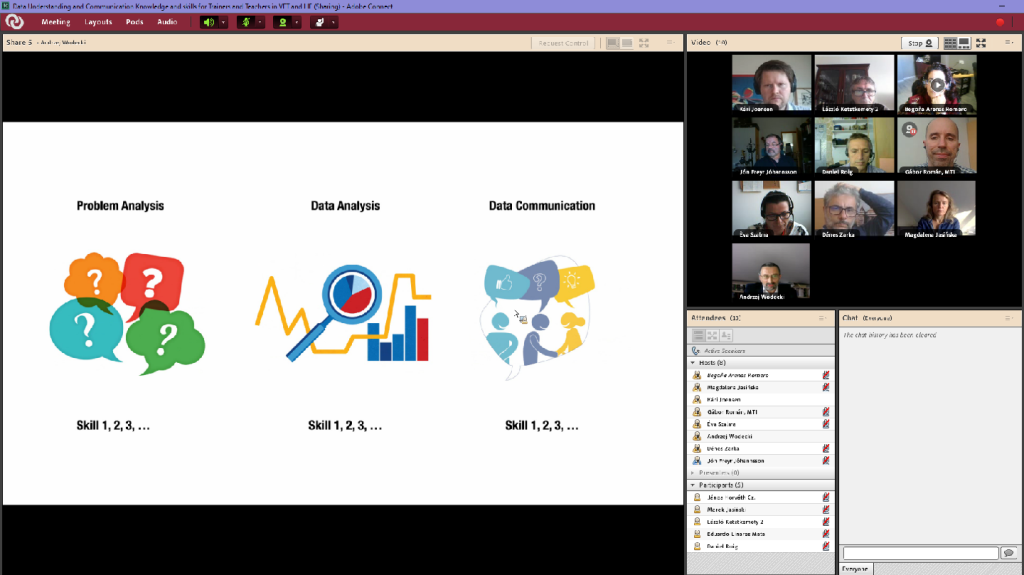Switch video pod to filmstrip layout
This screenshot has width=1024, height=575.
(964, 43)
